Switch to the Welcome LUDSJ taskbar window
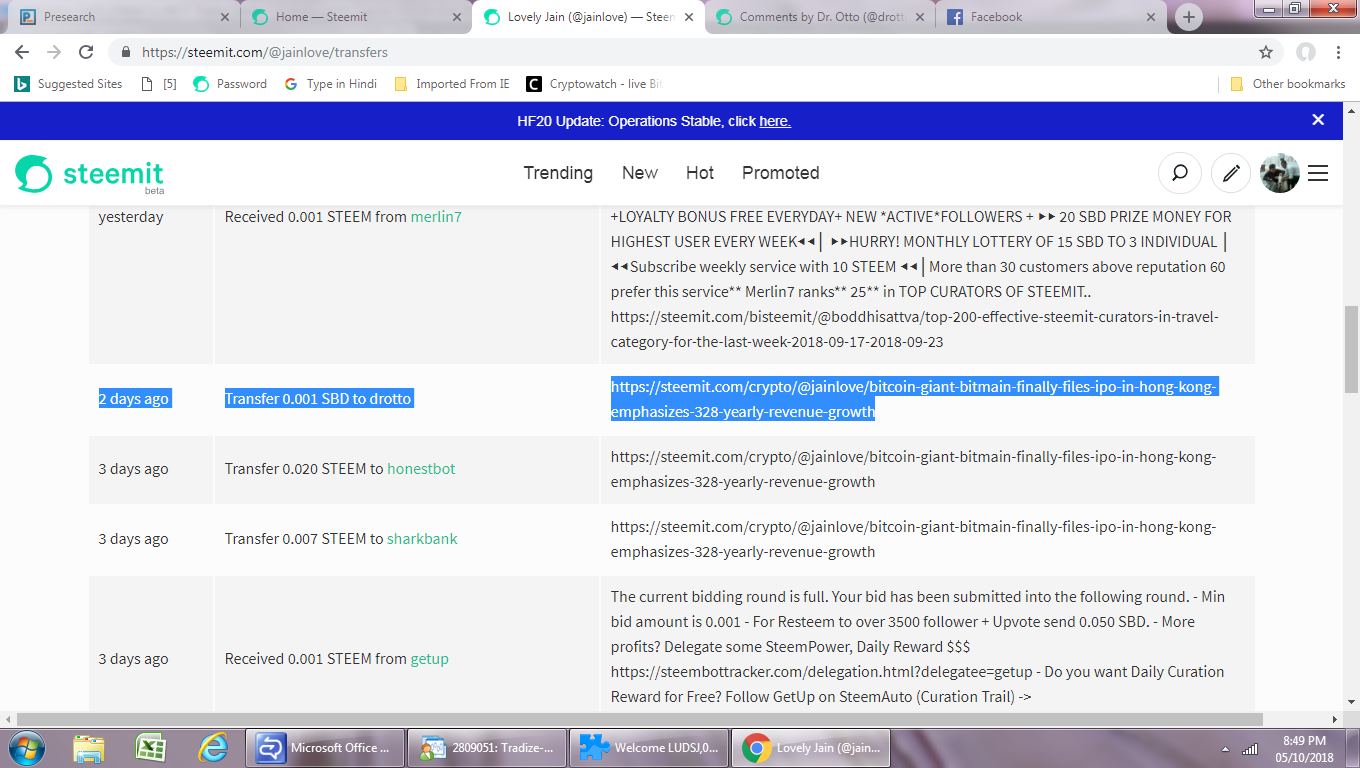 649,748
